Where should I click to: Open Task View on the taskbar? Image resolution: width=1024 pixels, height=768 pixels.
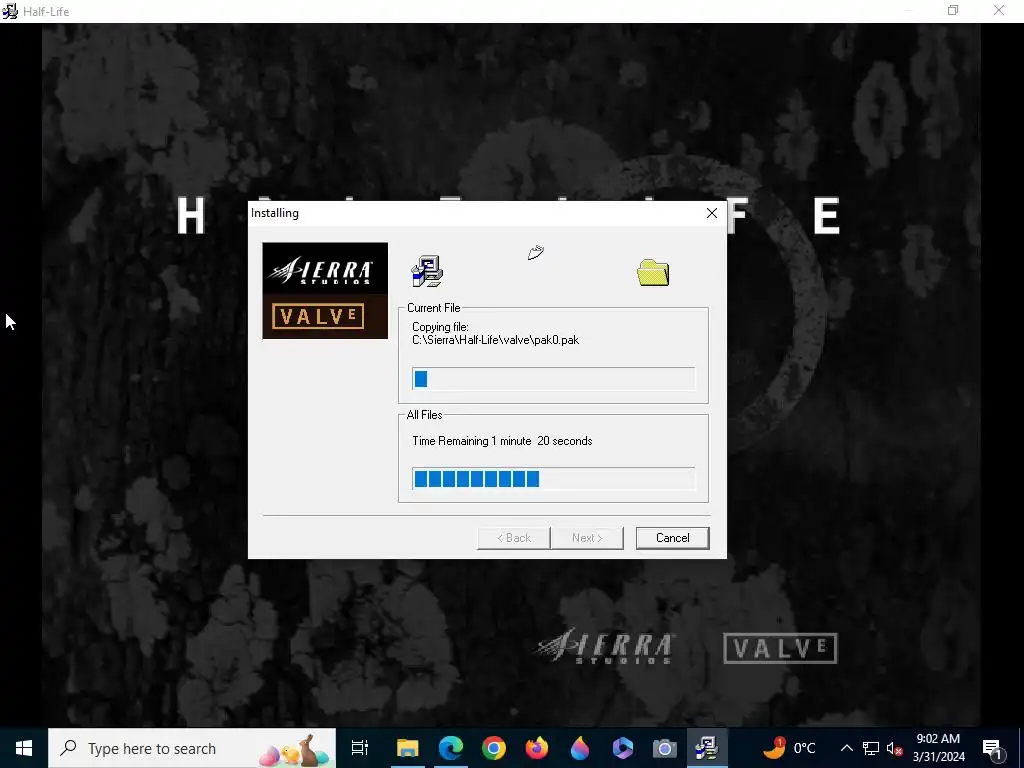click(360, 748)
